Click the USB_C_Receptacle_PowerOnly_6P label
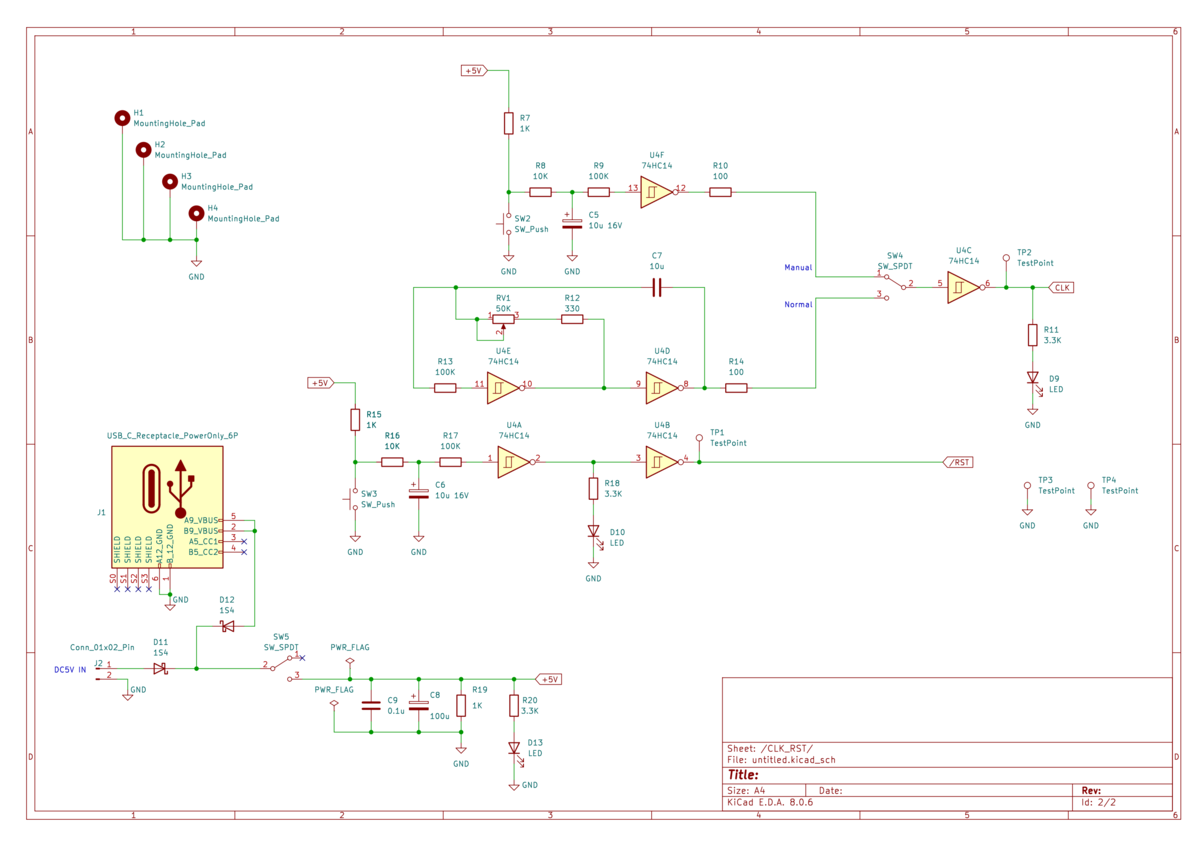 pos(173,436)
